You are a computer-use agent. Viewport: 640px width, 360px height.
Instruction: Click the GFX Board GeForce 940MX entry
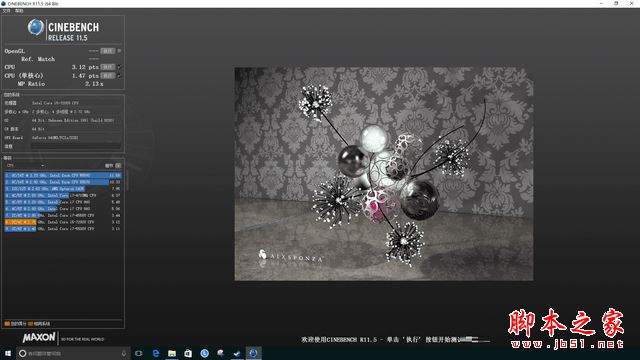point(76,138)
